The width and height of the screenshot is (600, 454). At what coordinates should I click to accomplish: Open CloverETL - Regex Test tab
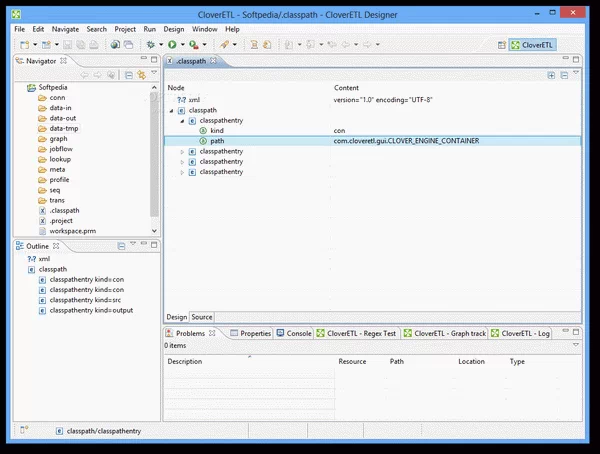(x=357, y=333)
